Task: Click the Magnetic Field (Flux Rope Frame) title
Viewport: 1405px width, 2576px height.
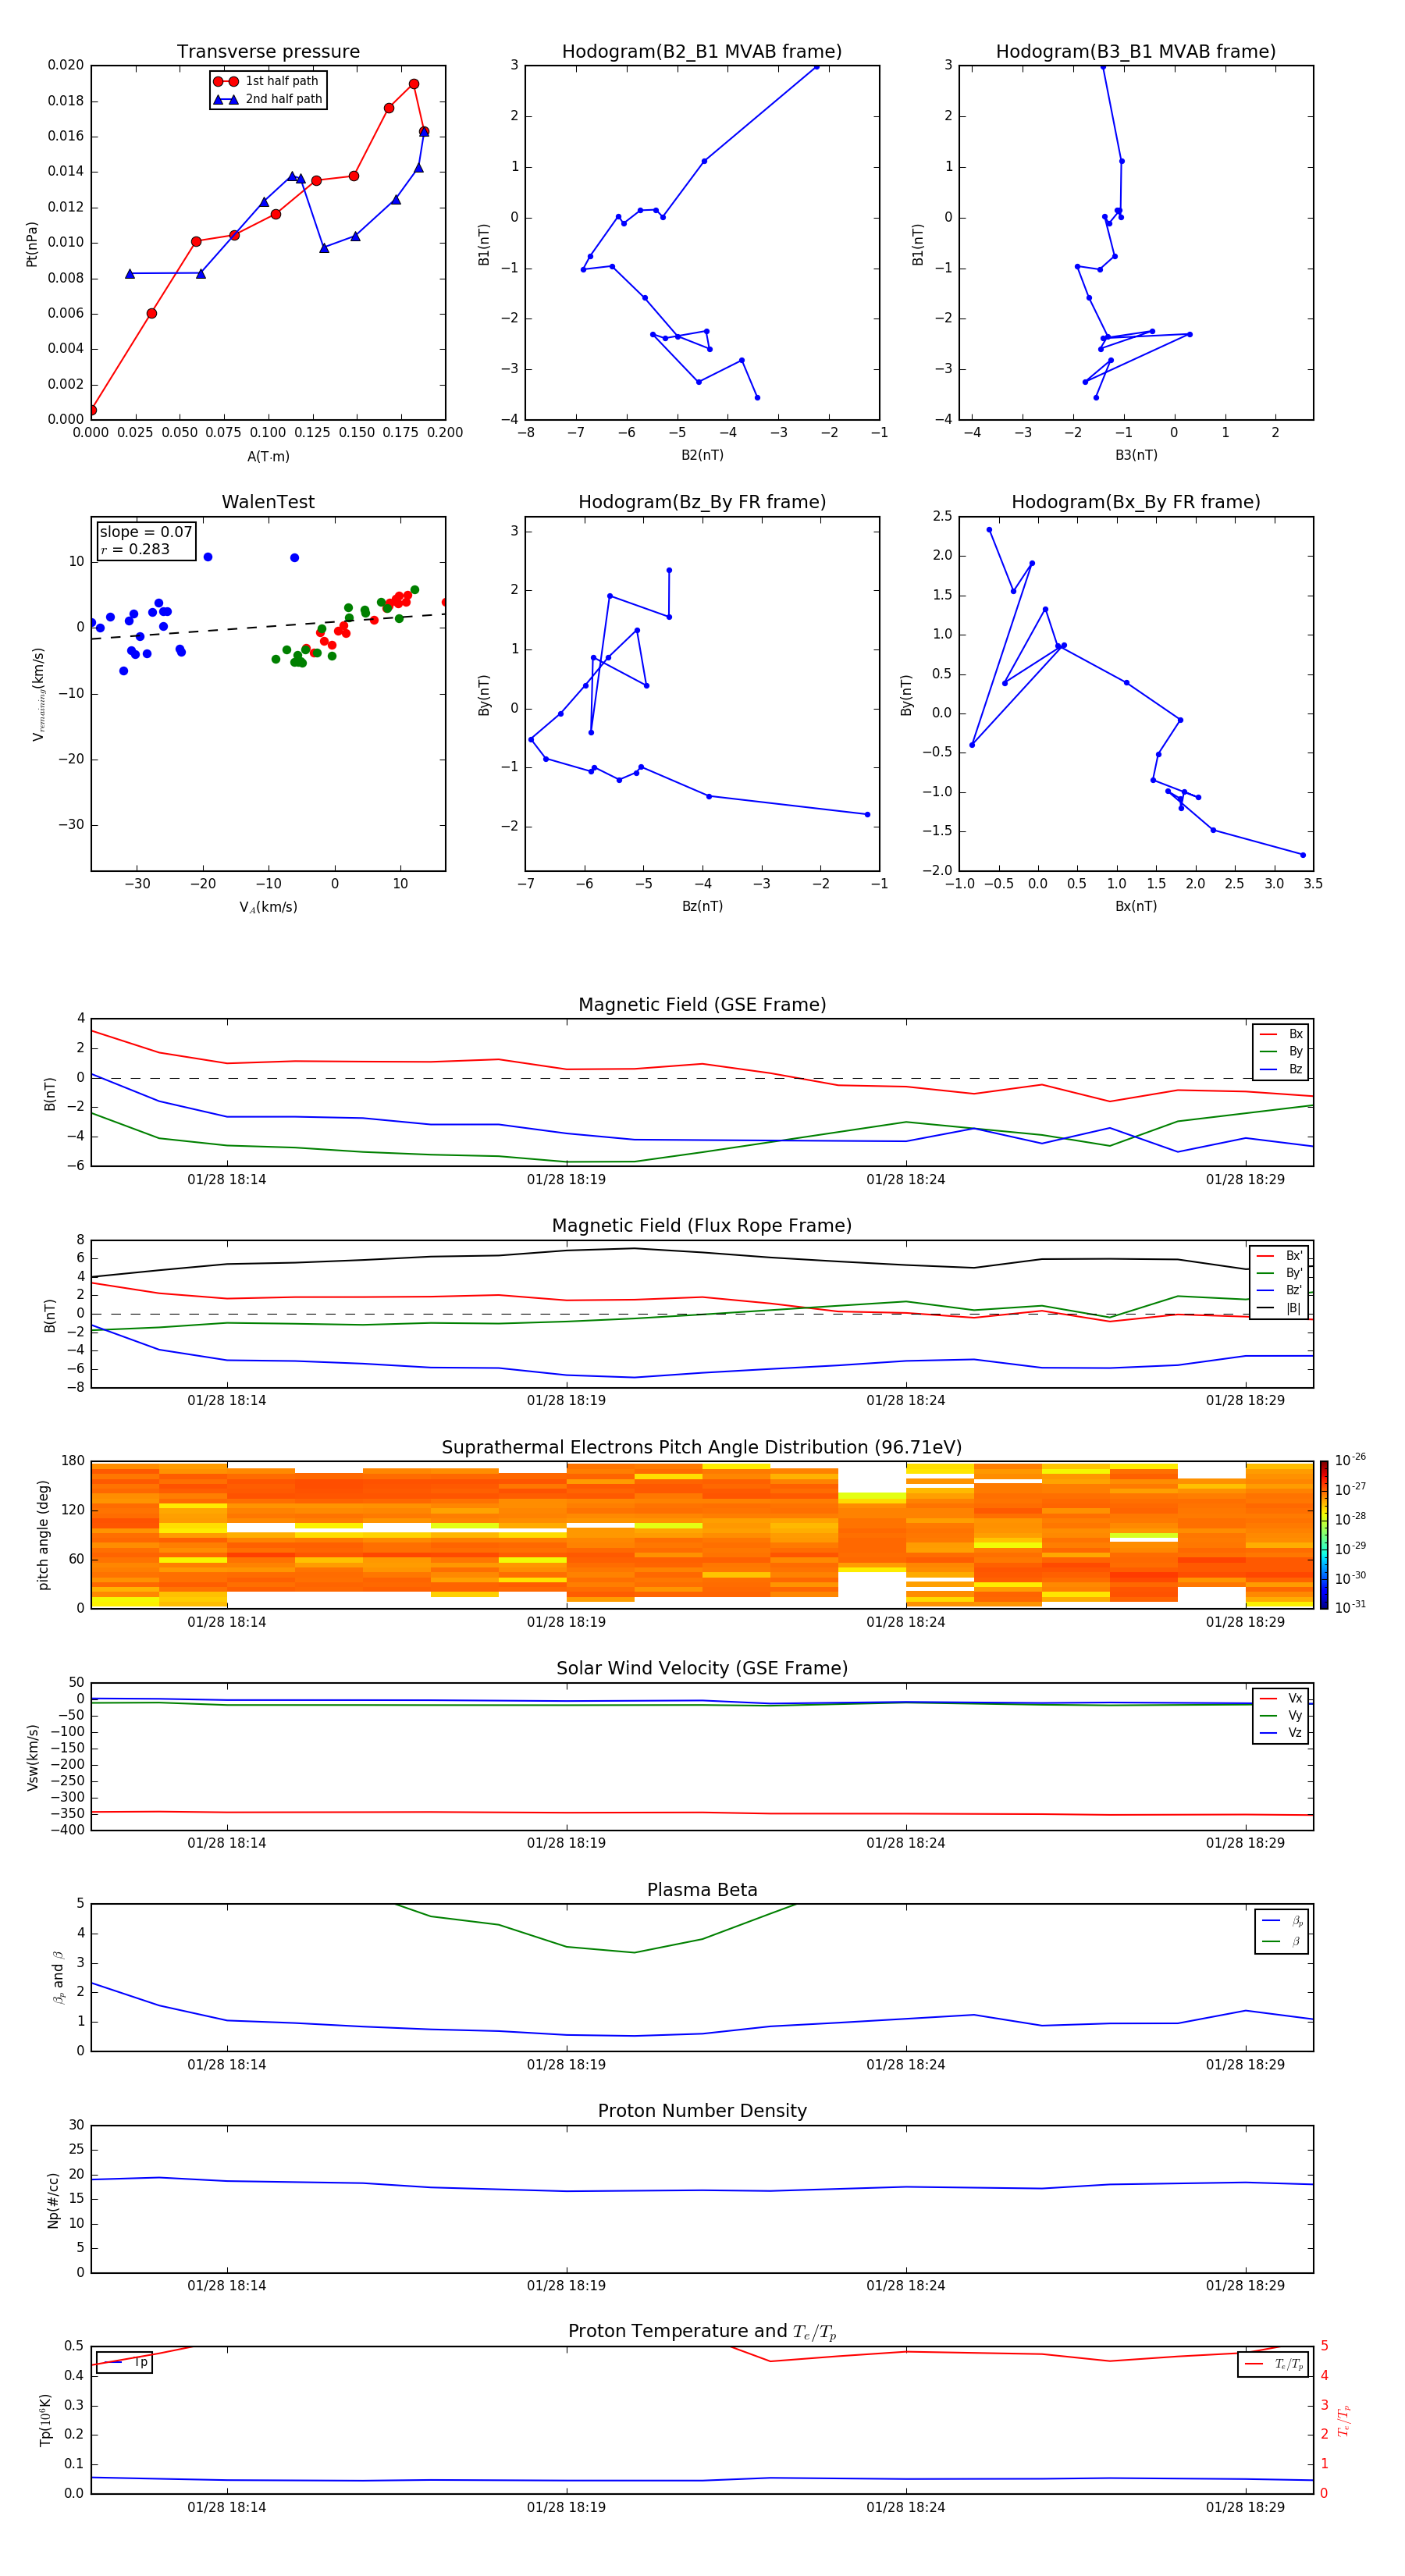Action: 702,1226
